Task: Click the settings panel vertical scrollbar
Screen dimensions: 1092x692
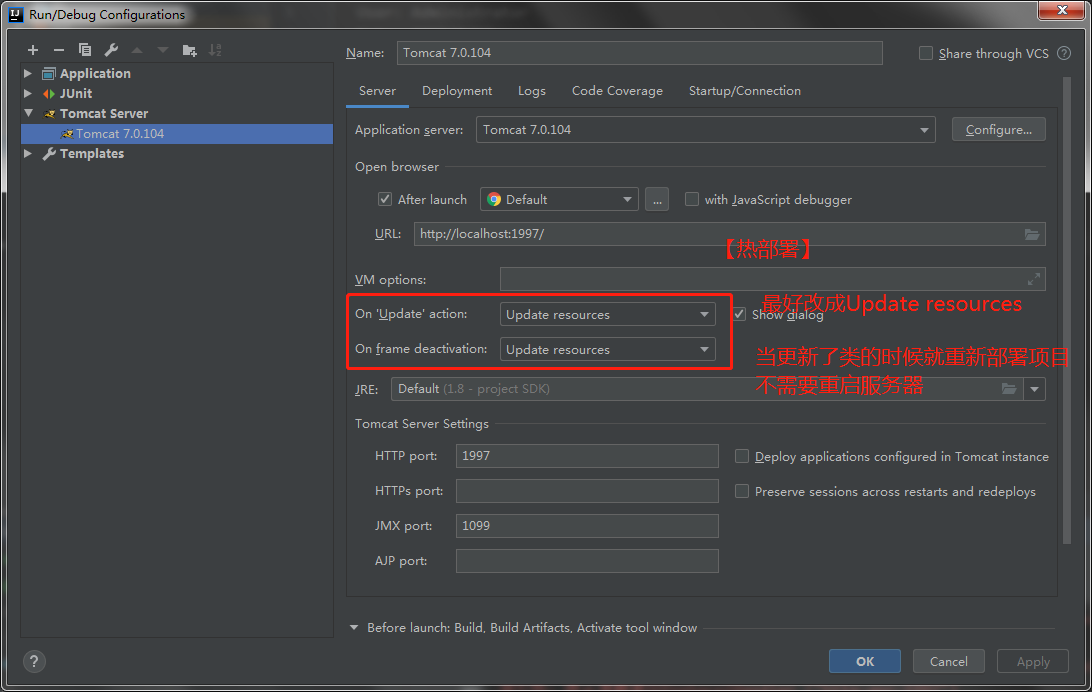Action: pos(1066,310)
